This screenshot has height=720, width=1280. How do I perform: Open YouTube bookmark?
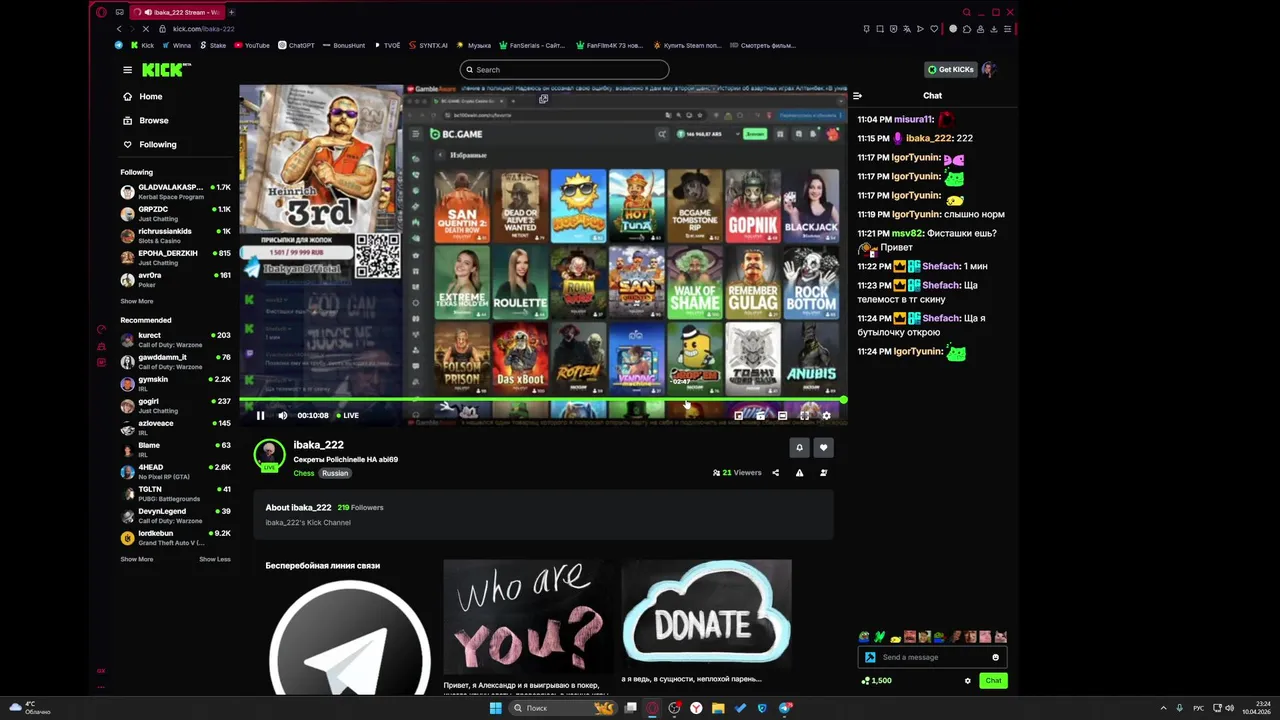(251, 45)
